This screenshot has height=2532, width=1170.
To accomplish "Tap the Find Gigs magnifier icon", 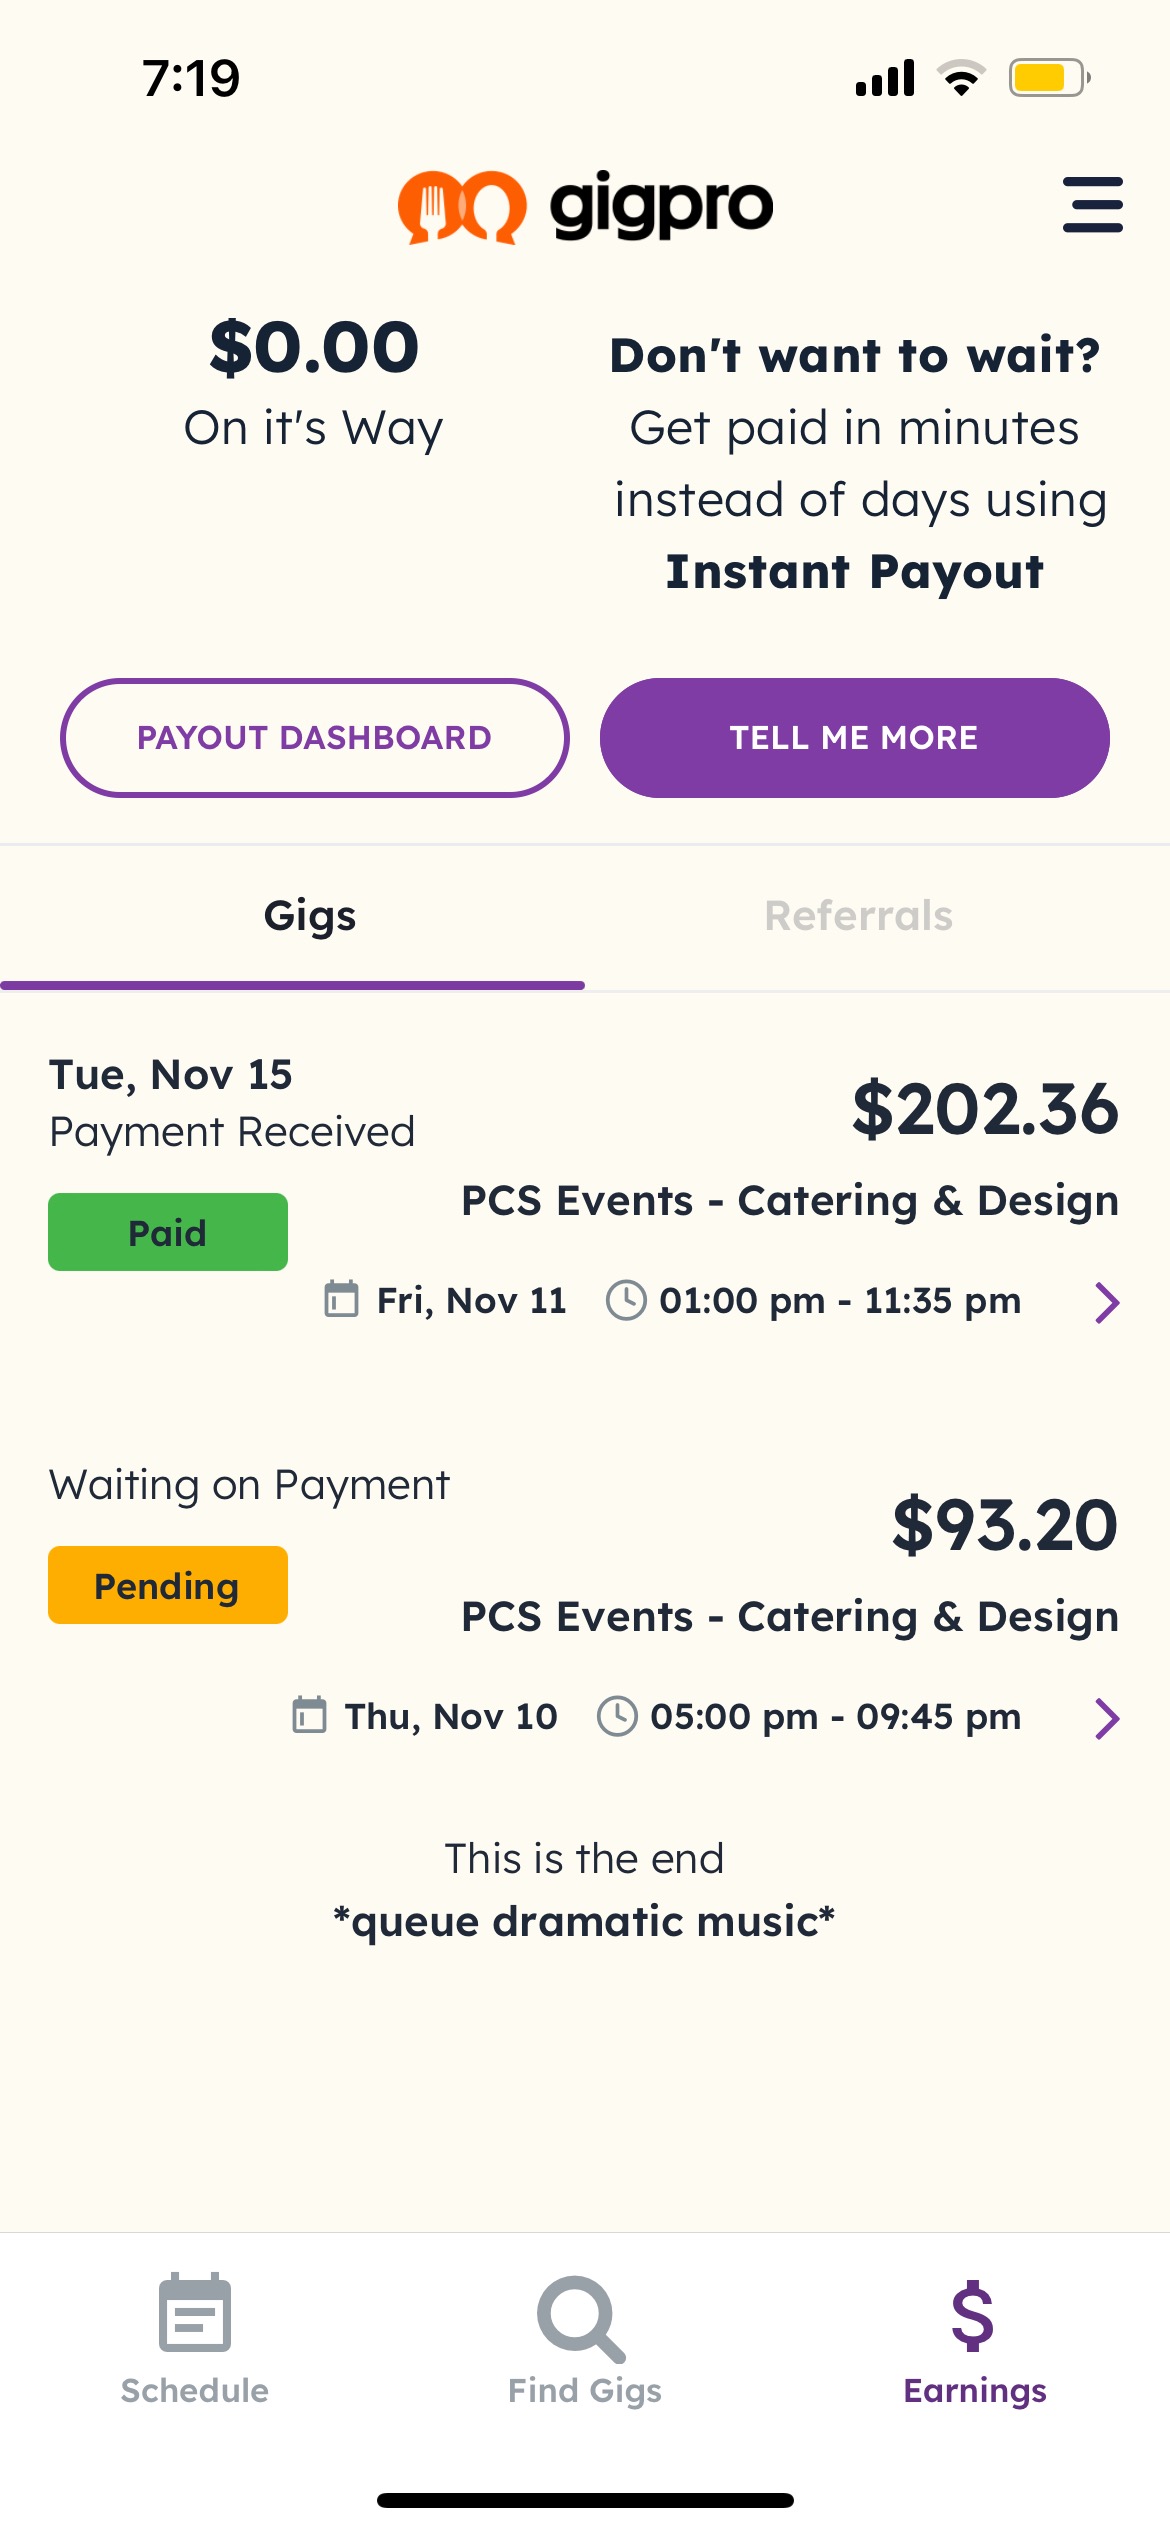I will tap(582, 2318).
